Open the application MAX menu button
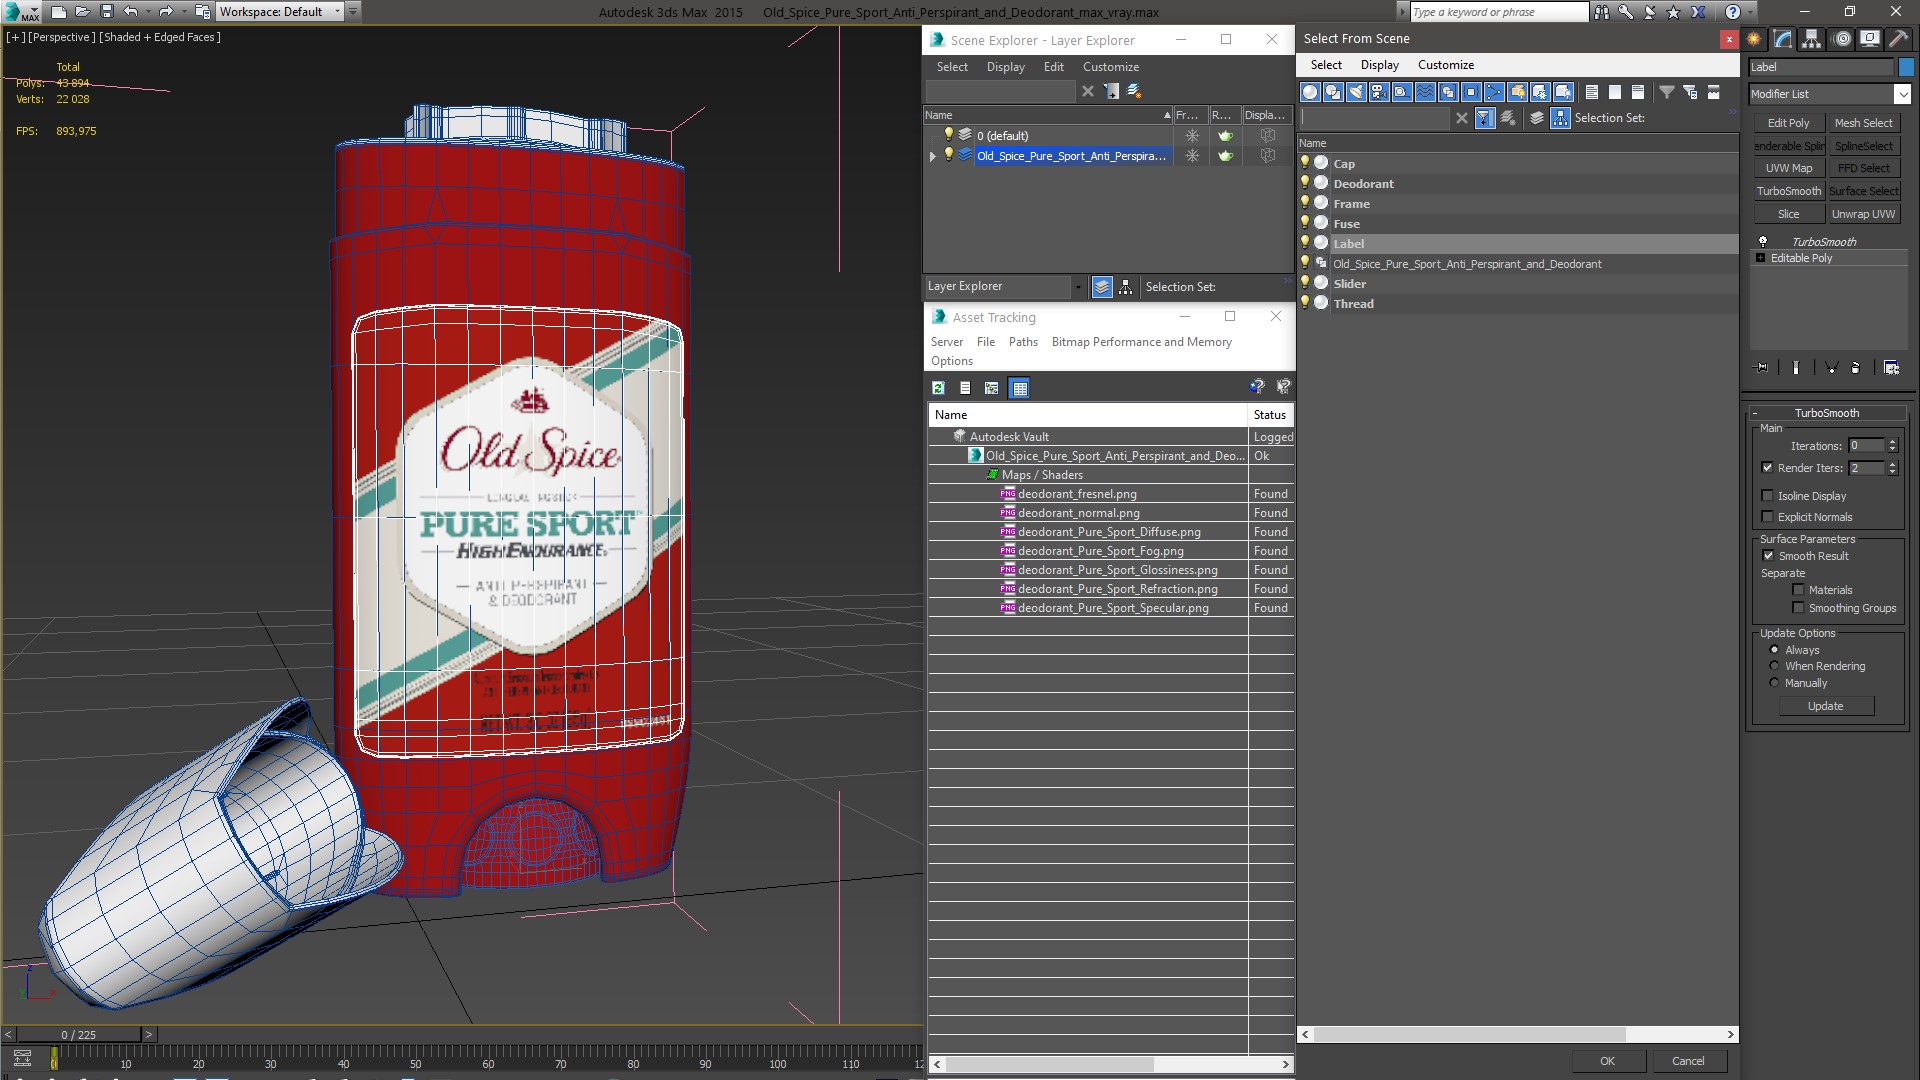The image size is (1920, 1080). (x=21, y=12)
